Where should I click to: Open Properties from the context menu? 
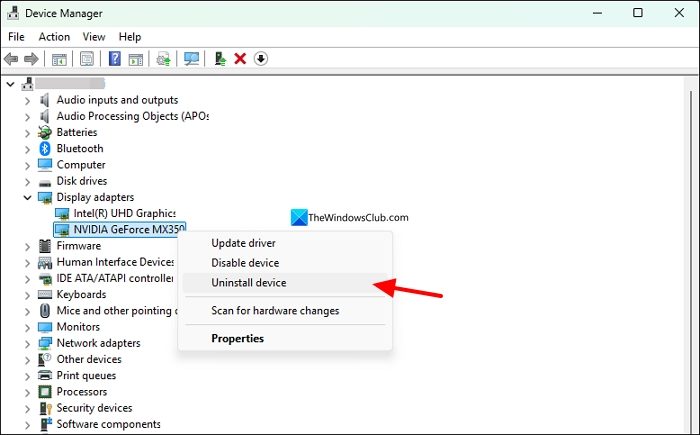285,338
